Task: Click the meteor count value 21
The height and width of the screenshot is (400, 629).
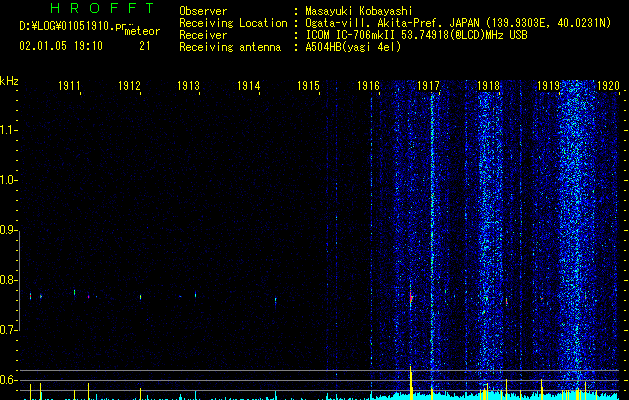Action: coord(145,46)
